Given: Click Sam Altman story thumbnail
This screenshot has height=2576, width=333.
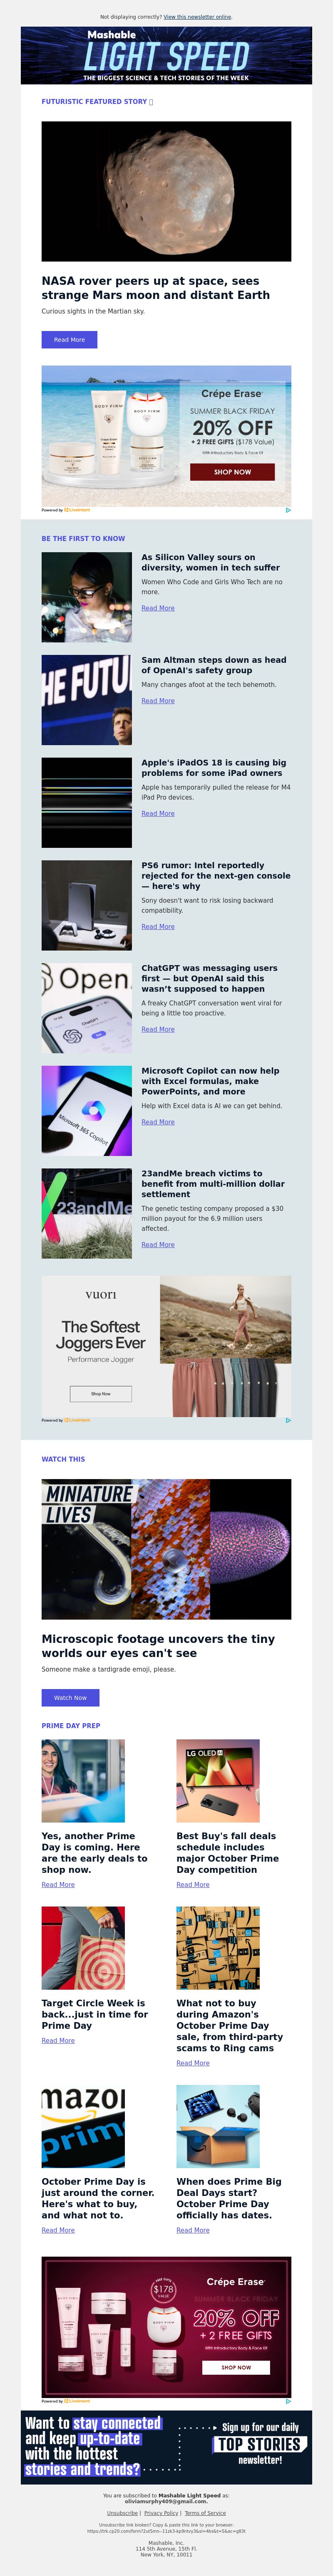Looking at the screenshot, I should (87, 700).
